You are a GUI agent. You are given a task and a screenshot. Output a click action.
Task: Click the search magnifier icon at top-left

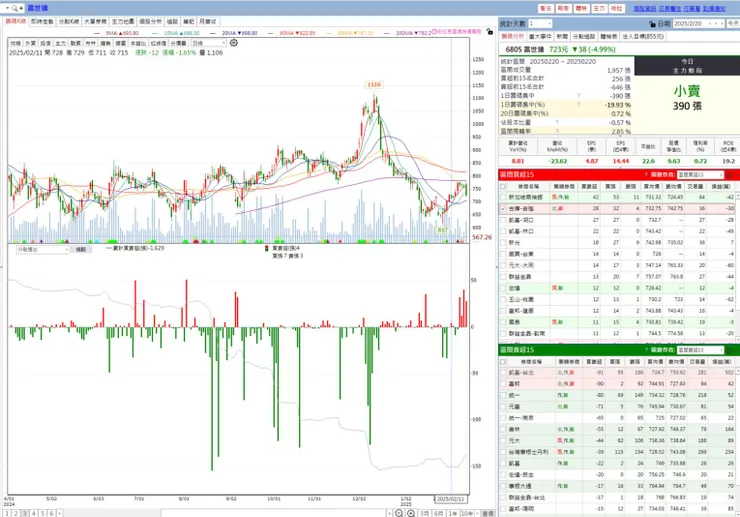[x=15, y=8]
